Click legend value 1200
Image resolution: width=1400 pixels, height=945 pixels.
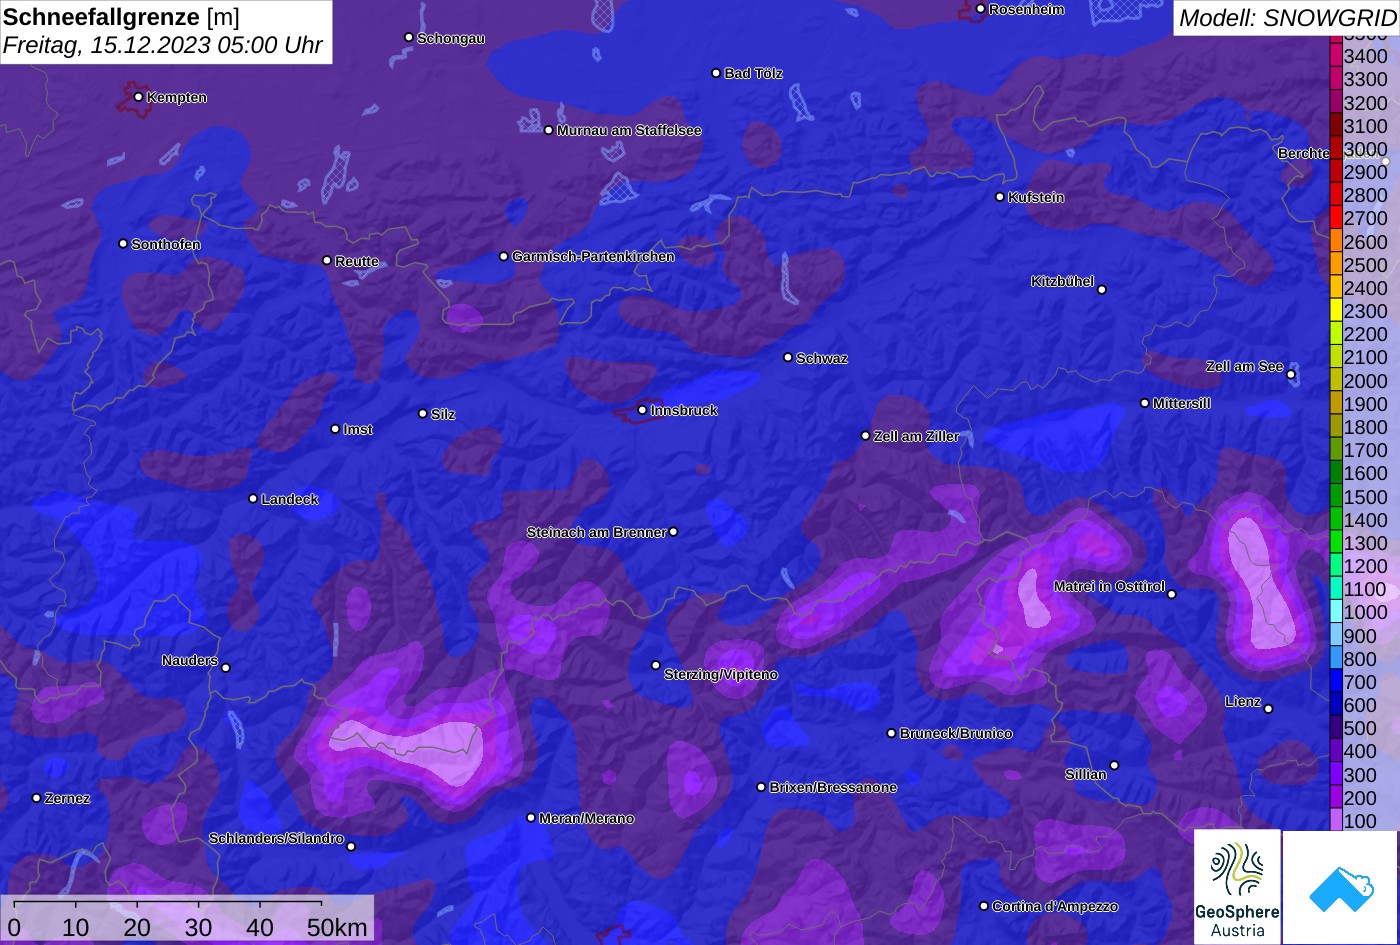[x=1366, y=566]
